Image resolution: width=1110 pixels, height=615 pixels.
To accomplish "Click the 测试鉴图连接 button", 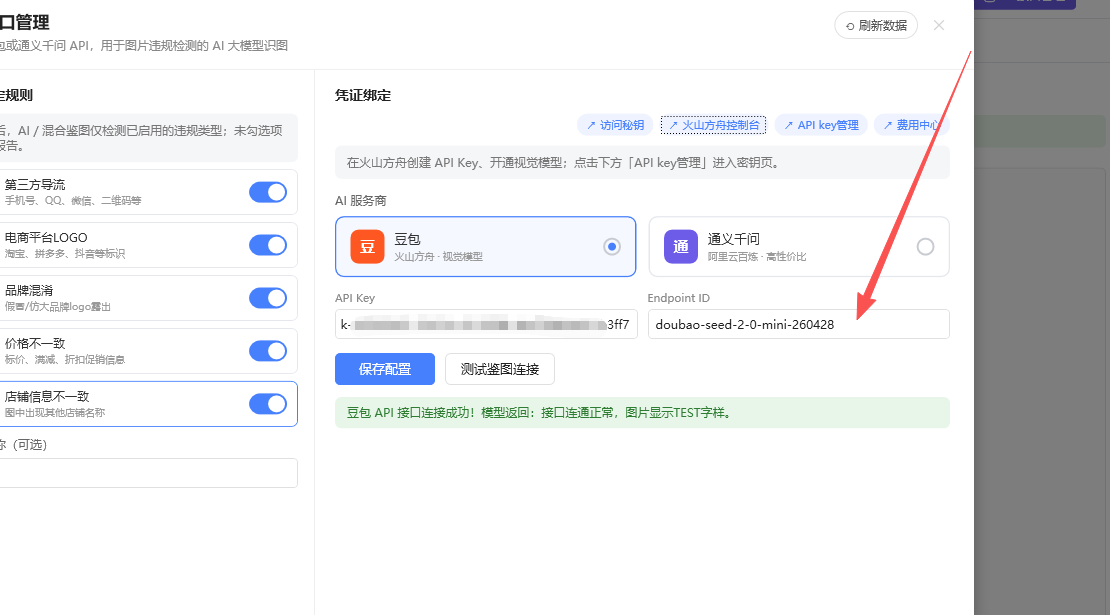I will (x=500, y=369).
